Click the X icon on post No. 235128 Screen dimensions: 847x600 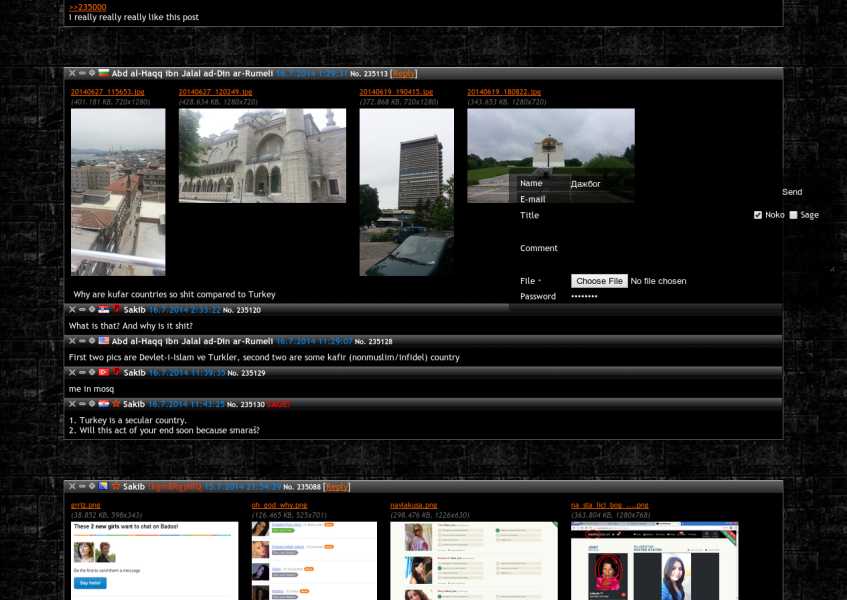tap(72, 341)
